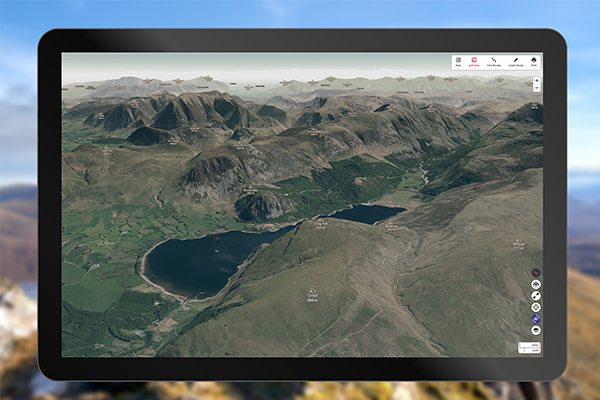Toggle the blue 3D view button
This screenshot has width=600, height=400.
[536, 319]
